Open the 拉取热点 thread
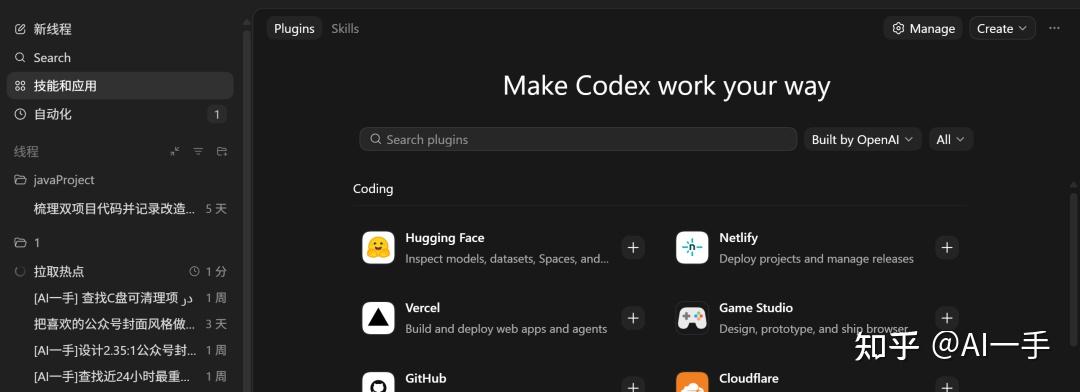 pos(120,271)
